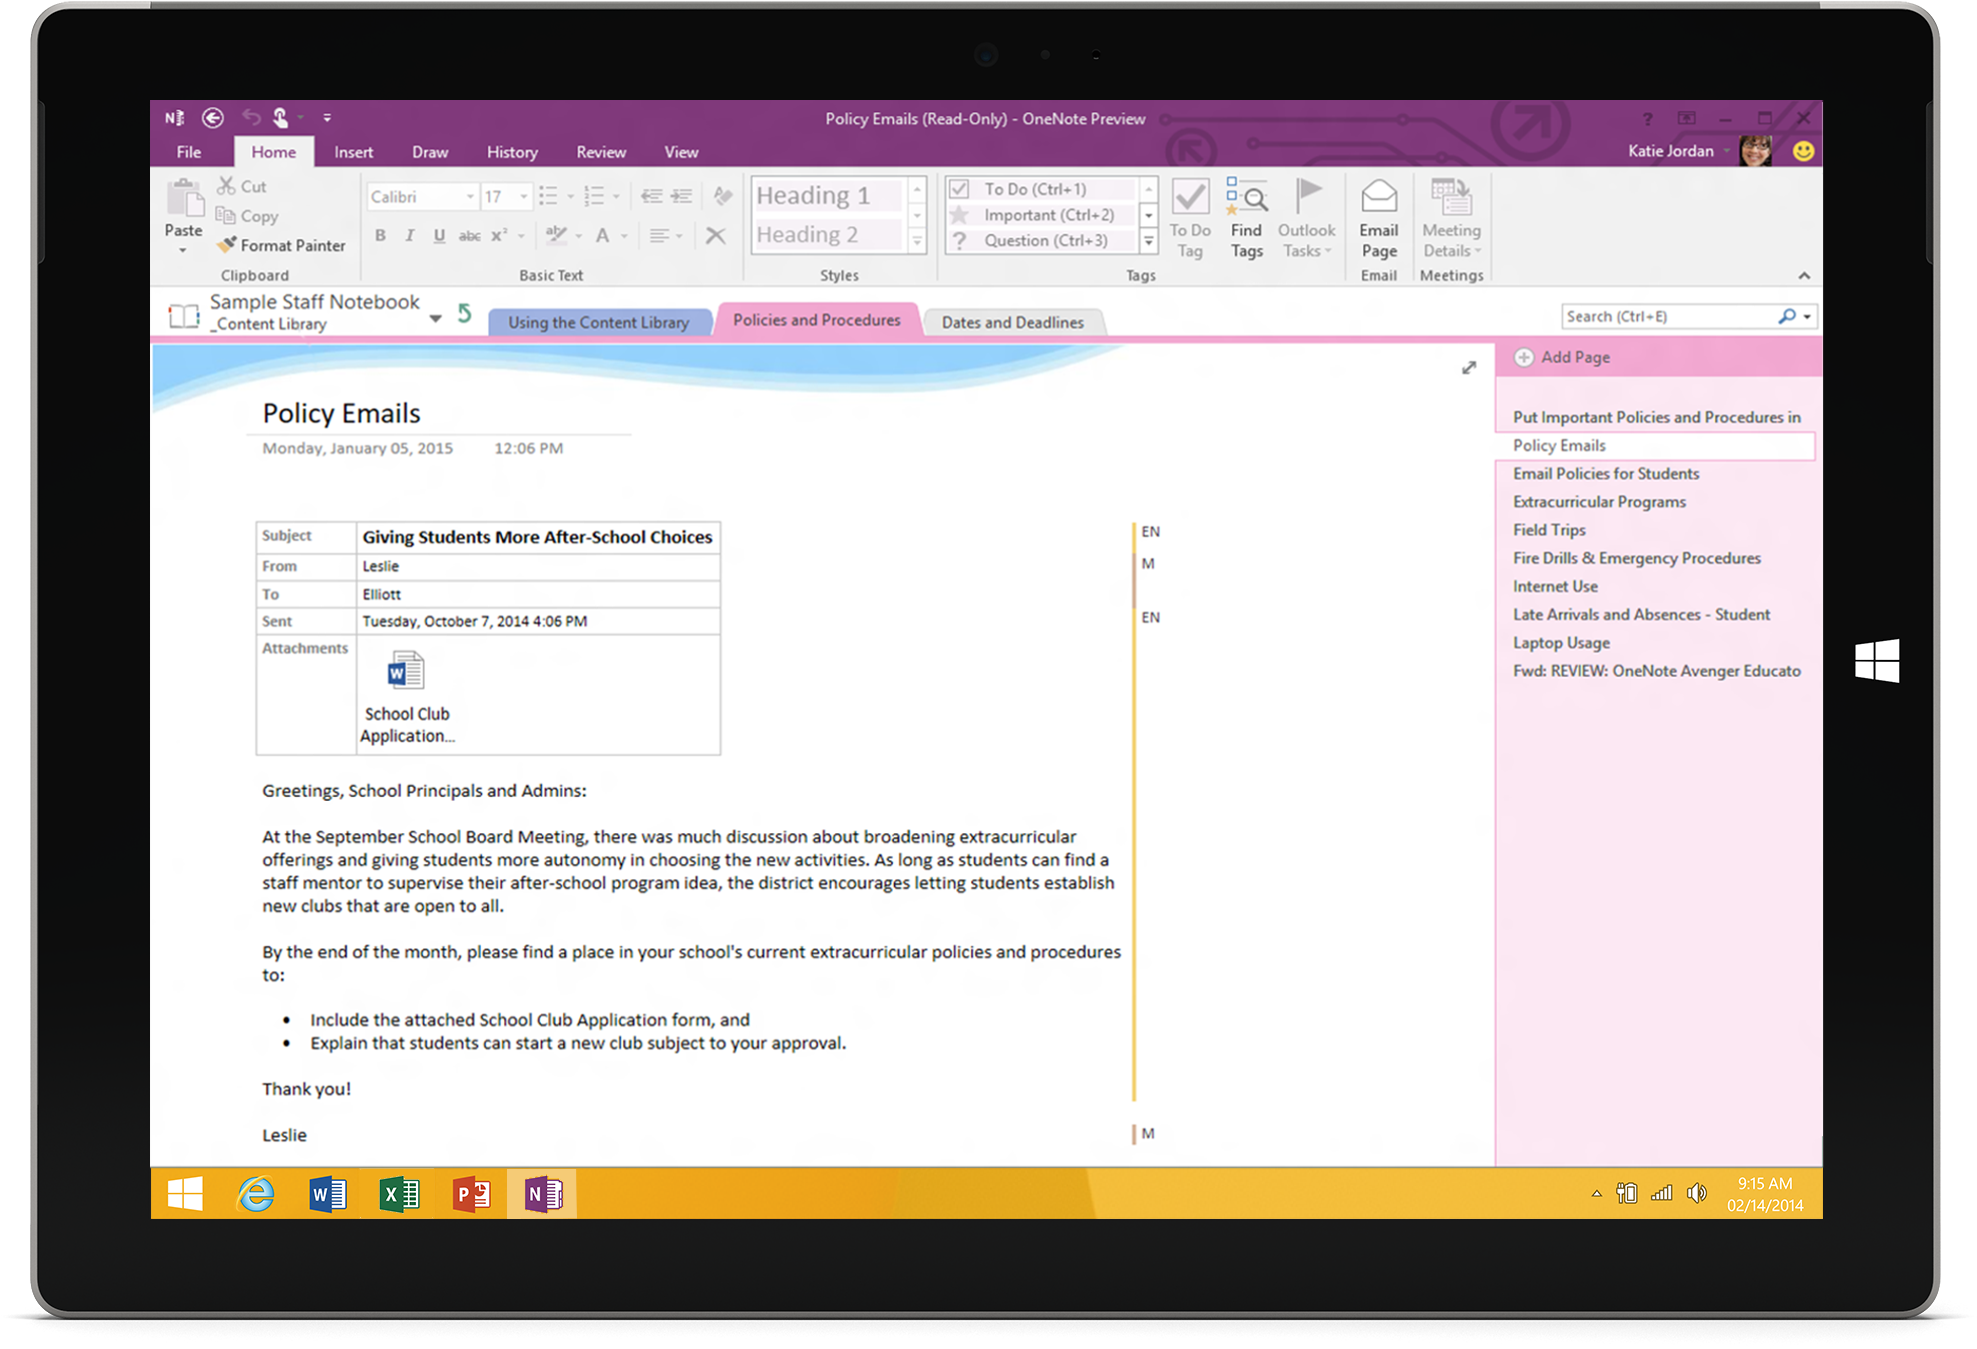The image size is (1977, 1349).
Task: Switch to the View ribbon tab
Action: coord(681,152)
